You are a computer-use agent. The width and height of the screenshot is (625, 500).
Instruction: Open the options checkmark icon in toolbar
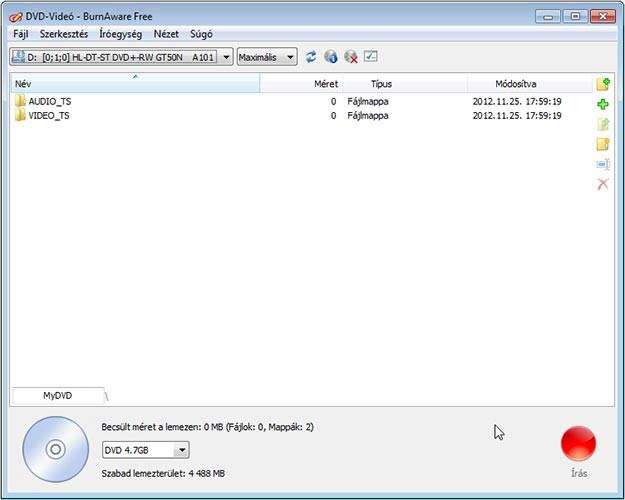point(371,56)
